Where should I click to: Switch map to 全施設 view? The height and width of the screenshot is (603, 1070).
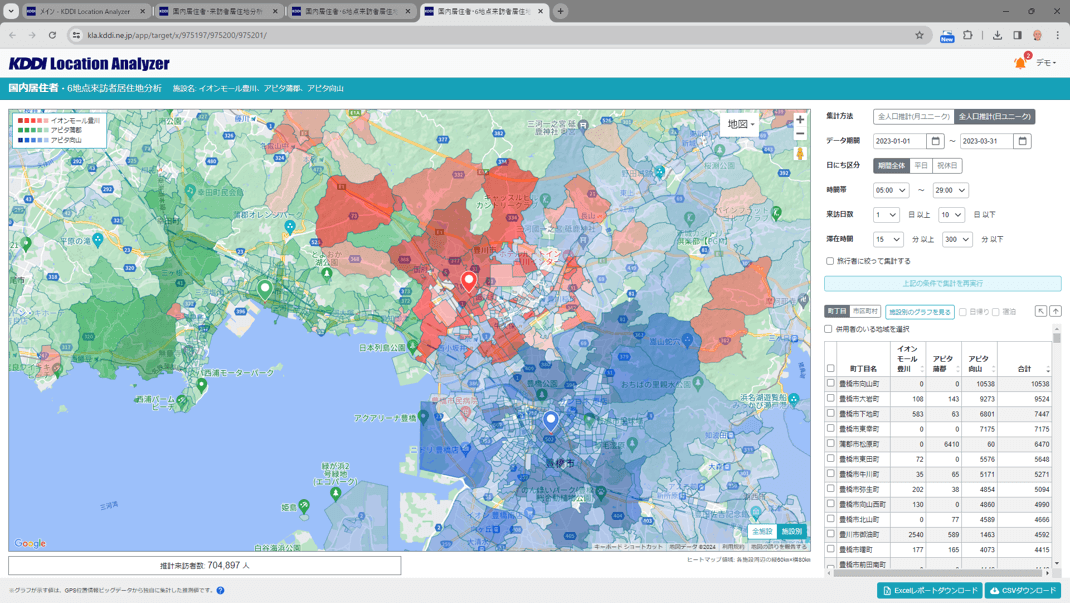(762, 531)
